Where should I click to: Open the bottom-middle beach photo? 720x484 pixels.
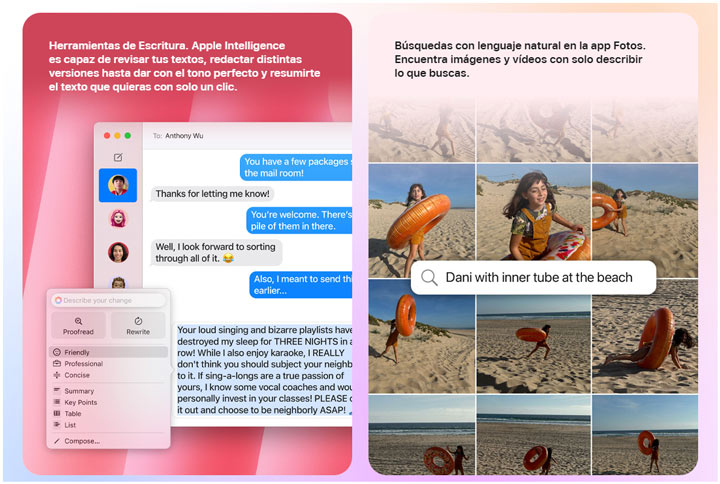click(x=534, y=435)
